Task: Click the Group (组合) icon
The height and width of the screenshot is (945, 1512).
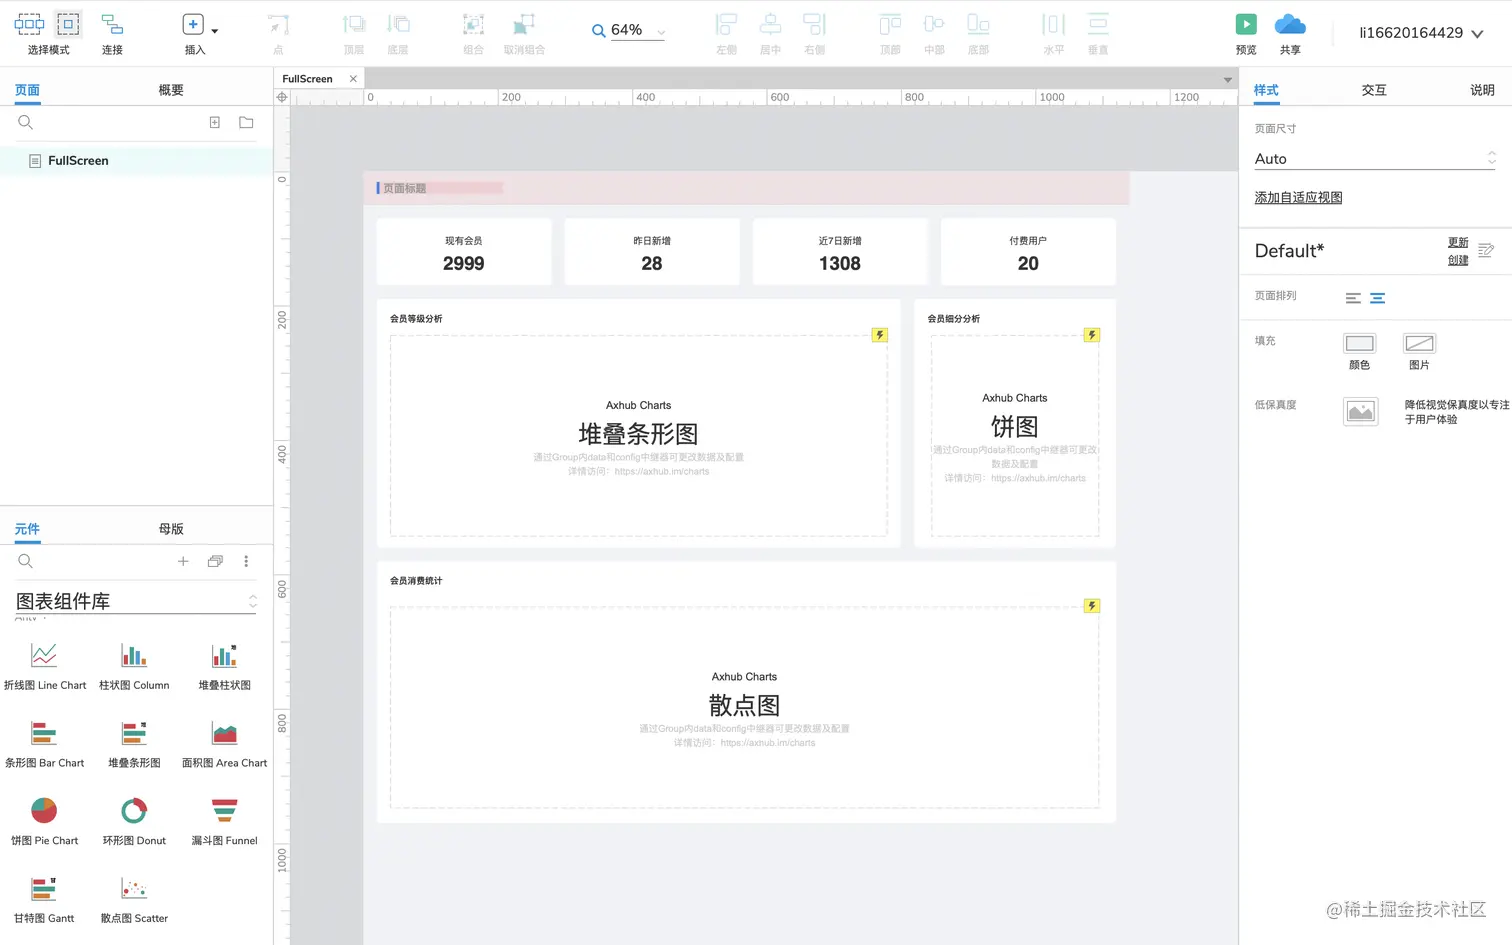Action: pos(473,25)
